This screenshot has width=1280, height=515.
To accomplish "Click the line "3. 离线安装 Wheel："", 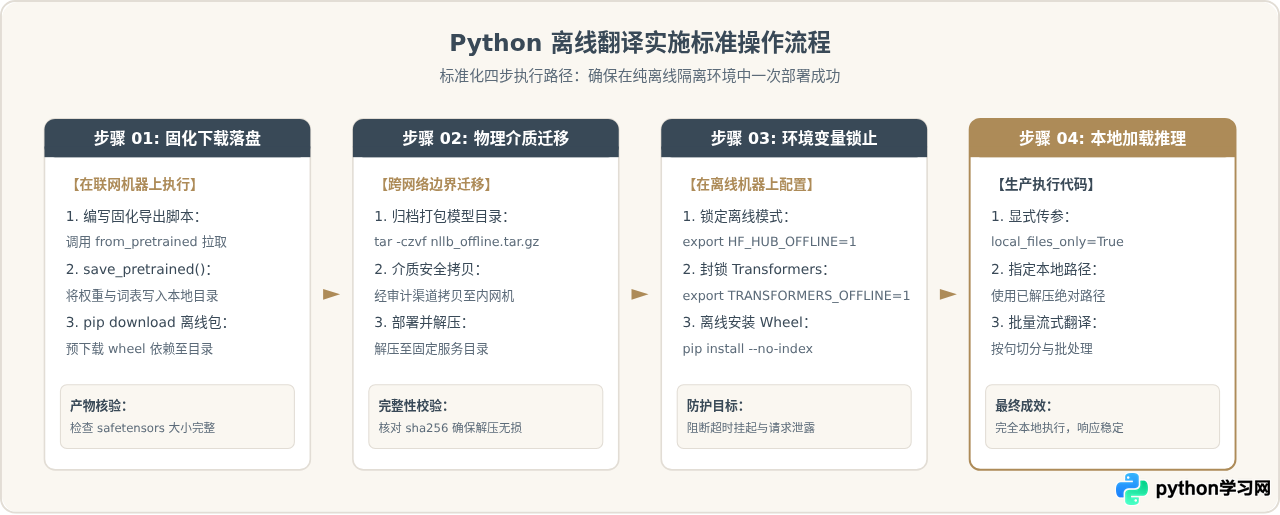I will [x=746, y=323].
